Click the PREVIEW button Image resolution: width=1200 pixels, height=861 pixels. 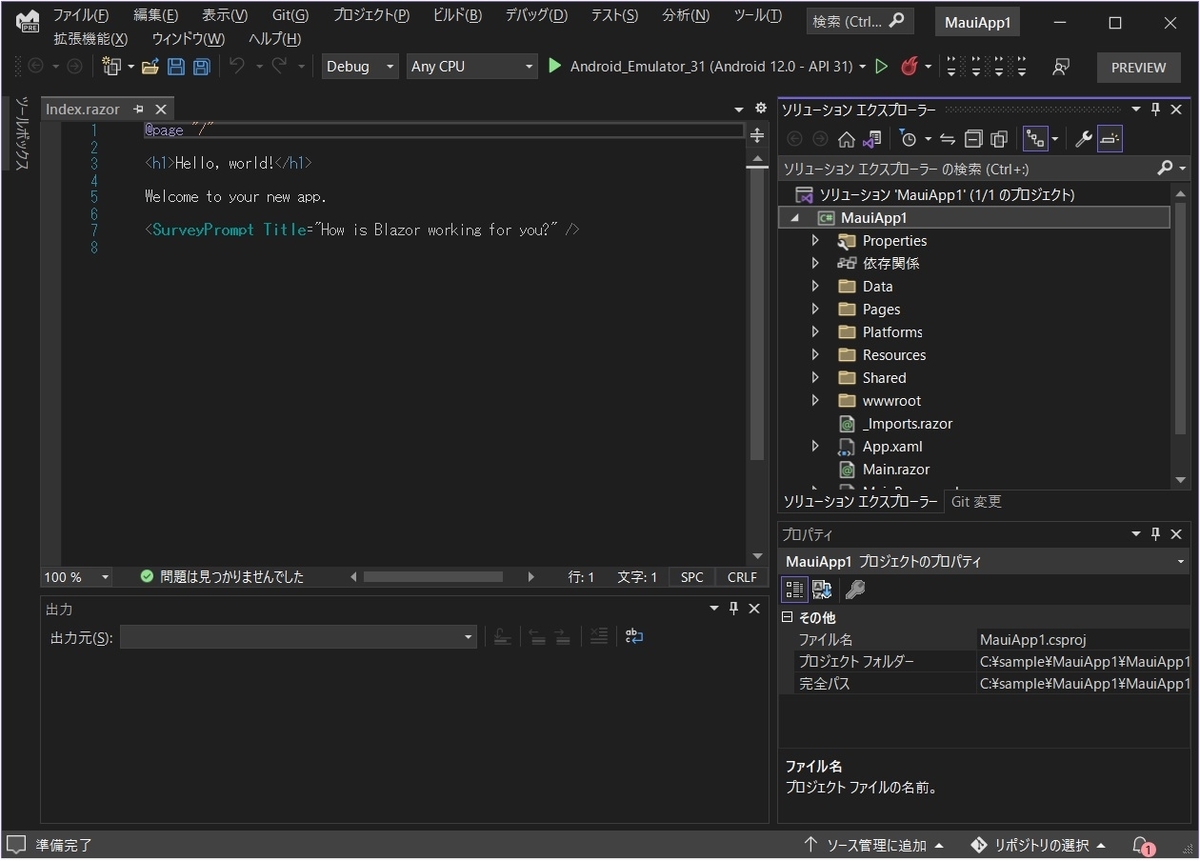(x=1138, y=67)
